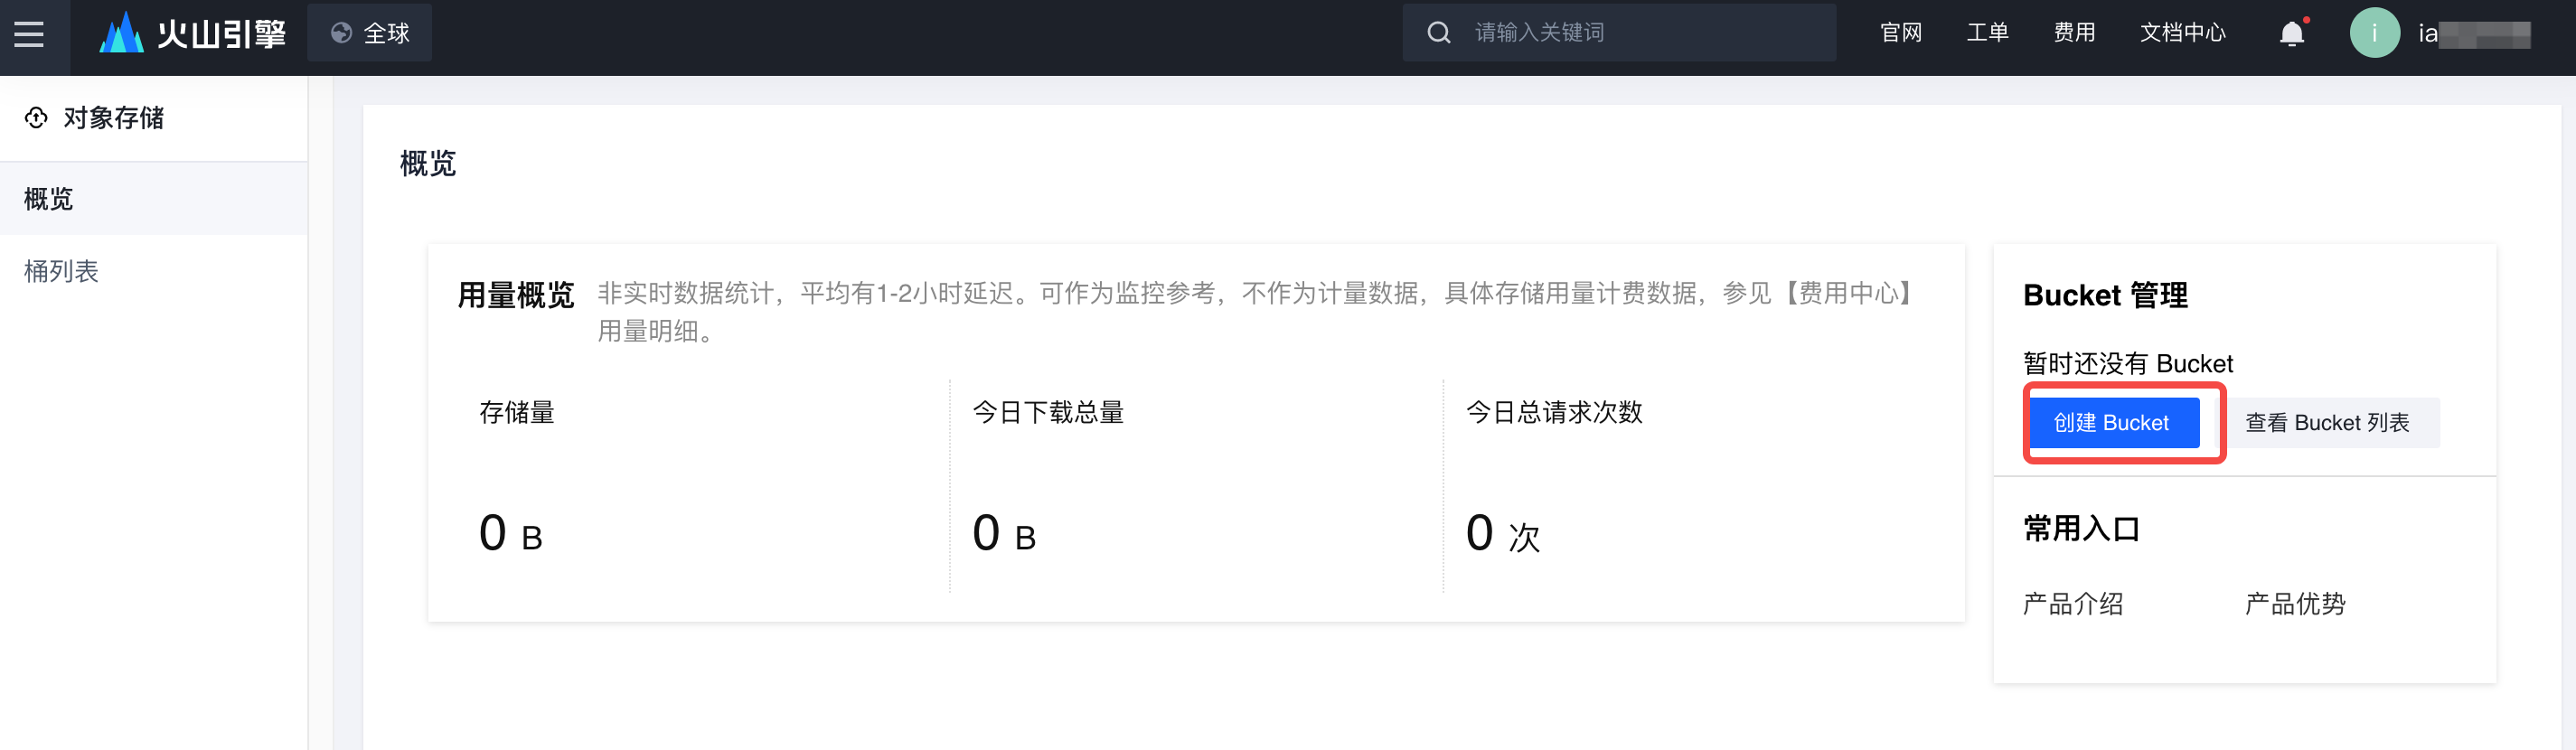Focus the keyword search field

click(1618, 33)
